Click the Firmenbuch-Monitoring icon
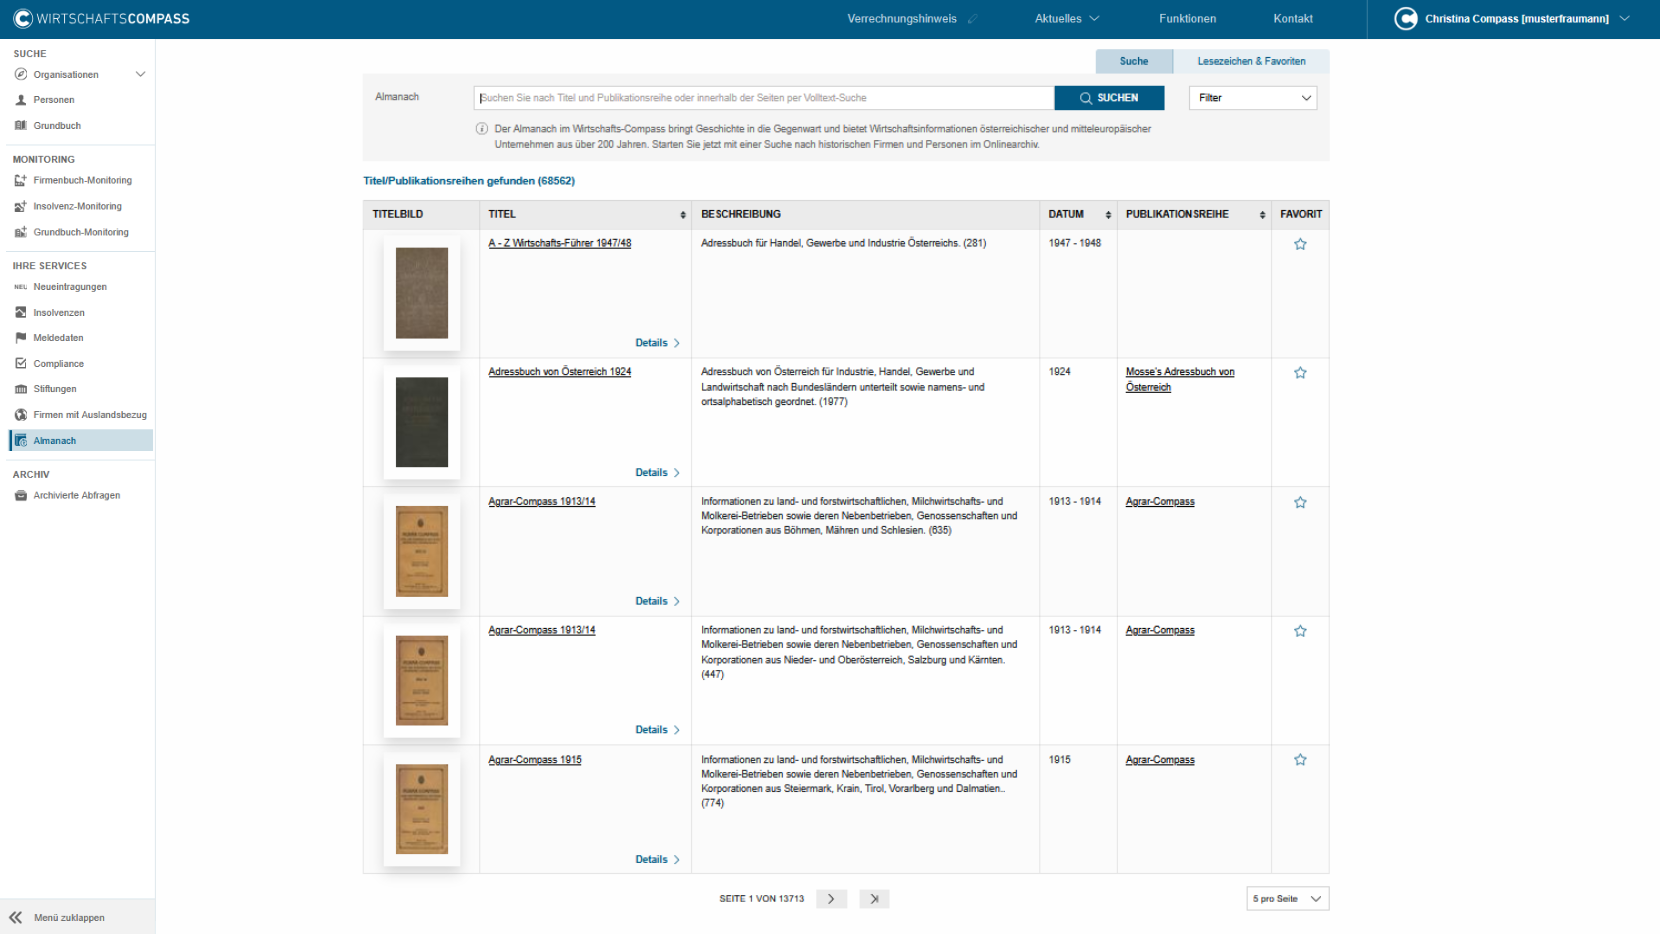The image size is (1660, 934). click(x=21, y=181)
